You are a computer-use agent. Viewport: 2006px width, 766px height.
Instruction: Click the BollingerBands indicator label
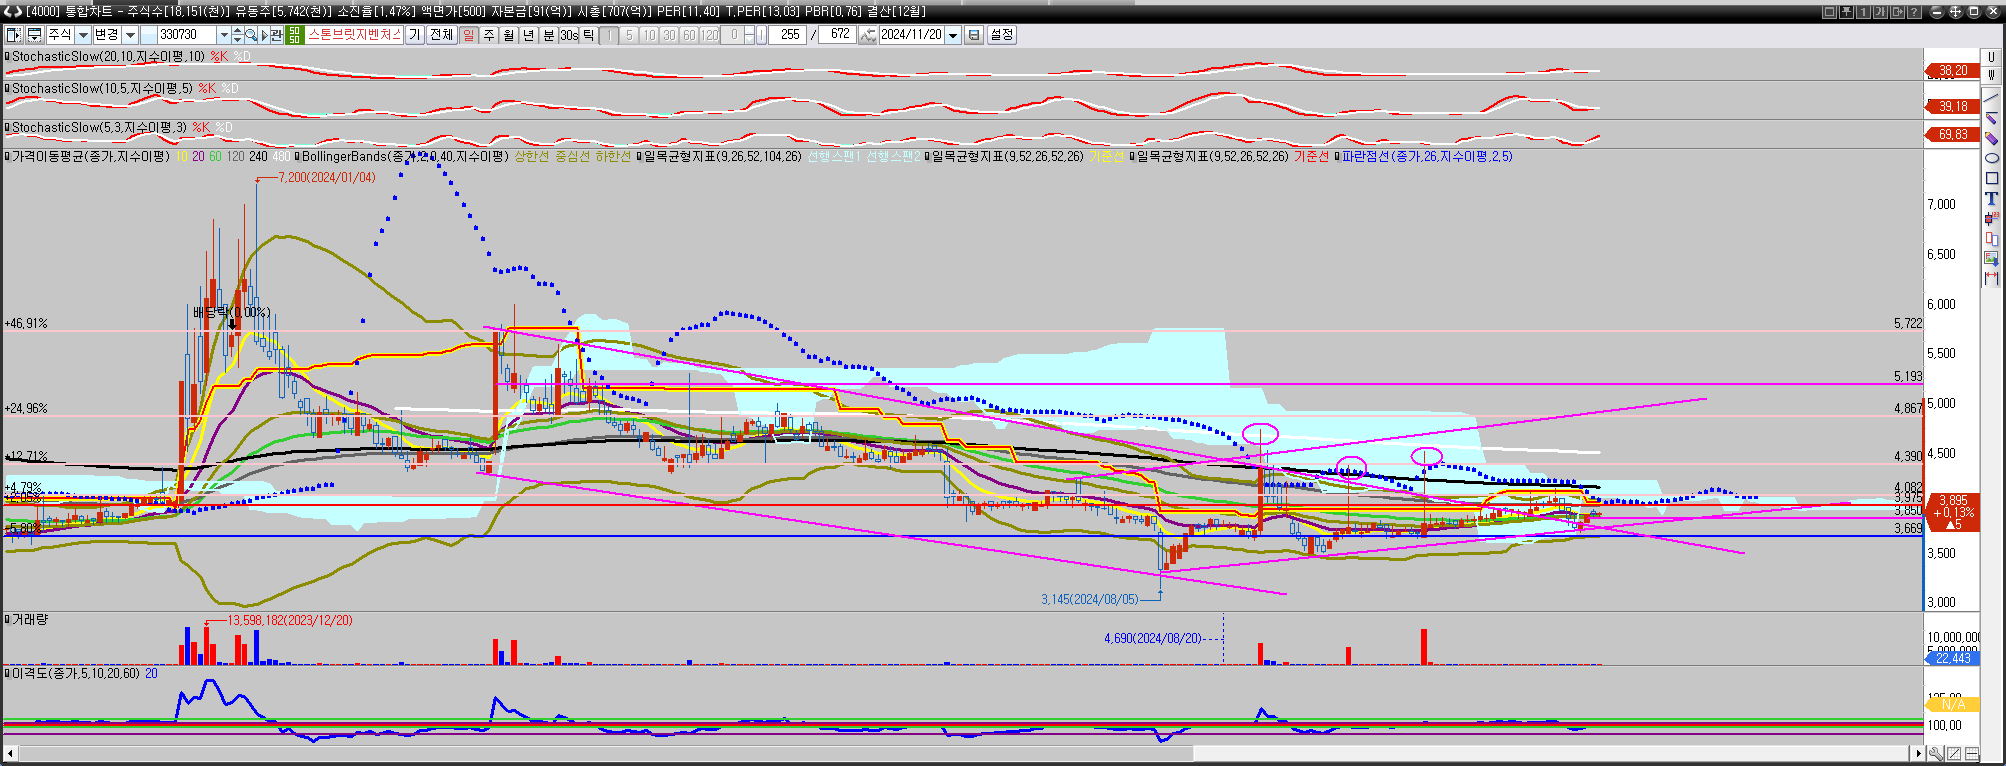click(405, 157)
